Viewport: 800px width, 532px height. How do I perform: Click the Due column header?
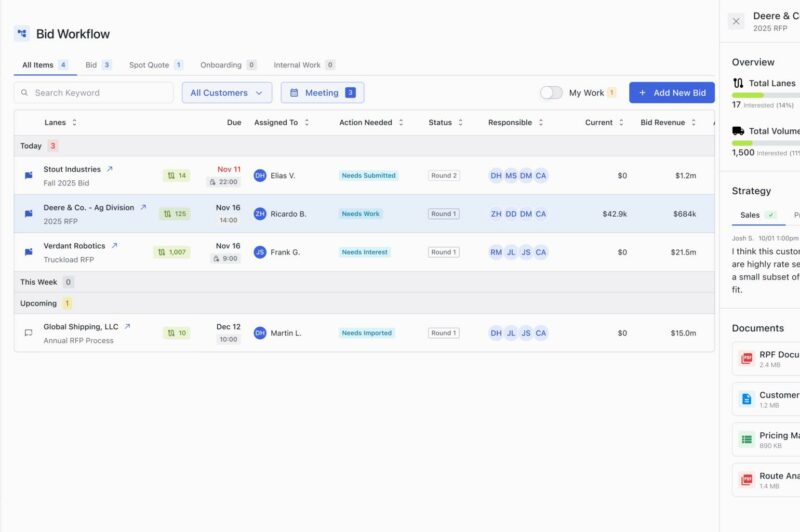234,122
